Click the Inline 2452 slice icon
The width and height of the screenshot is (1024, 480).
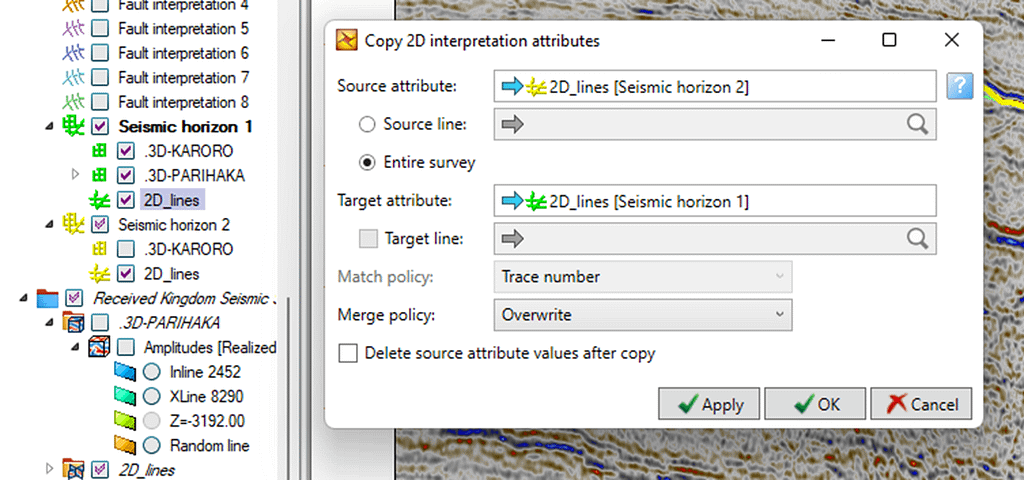(125, 372)
